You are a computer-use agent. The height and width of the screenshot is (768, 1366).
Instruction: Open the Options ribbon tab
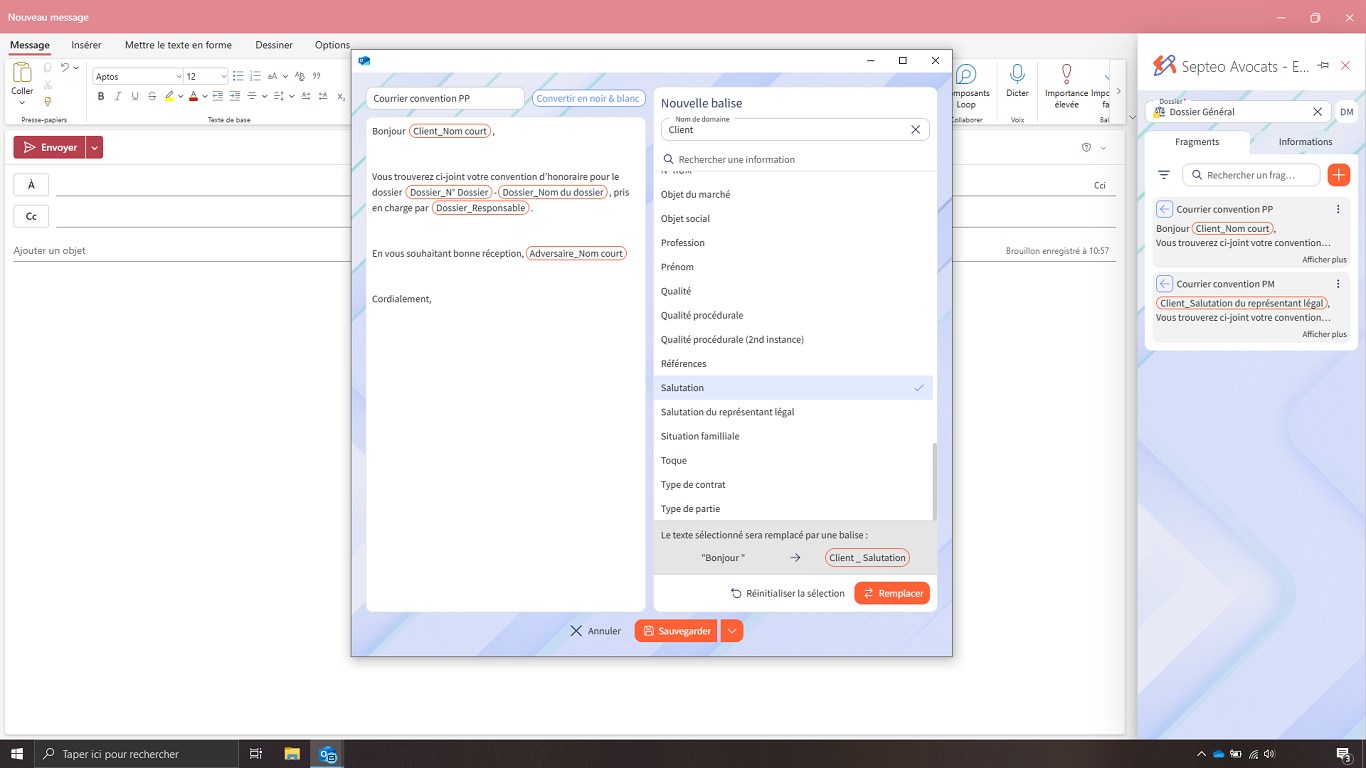pyautogui.click(x=333, y=45)
